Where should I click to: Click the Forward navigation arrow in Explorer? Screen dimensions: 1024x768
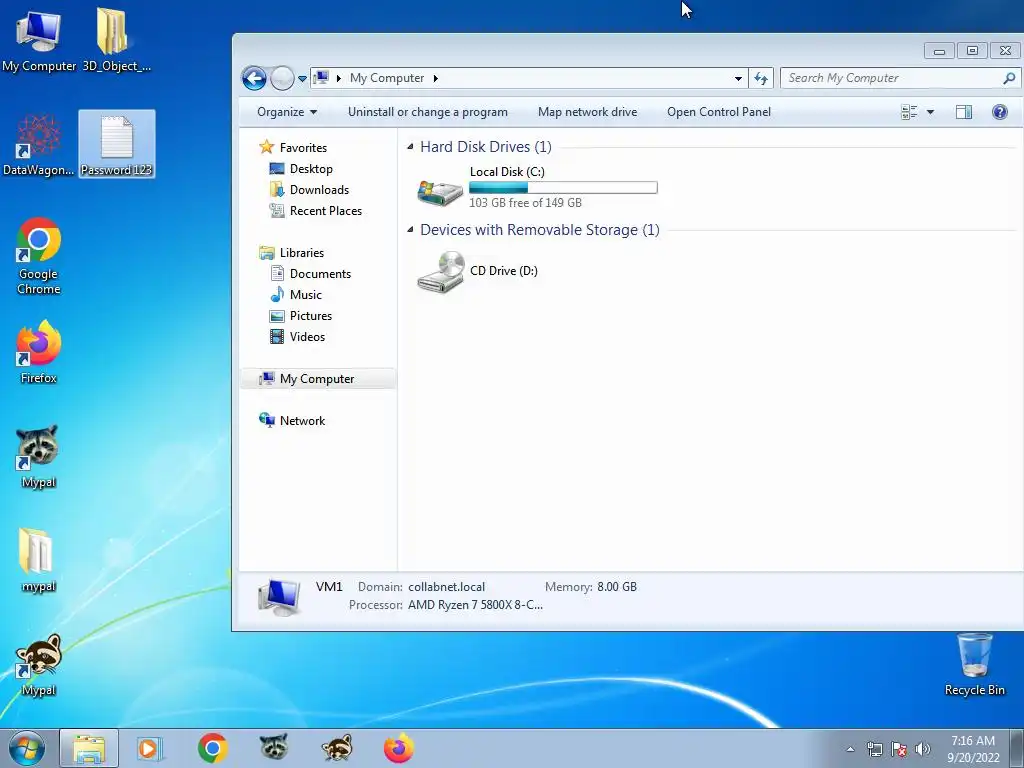tap(282, 78)
